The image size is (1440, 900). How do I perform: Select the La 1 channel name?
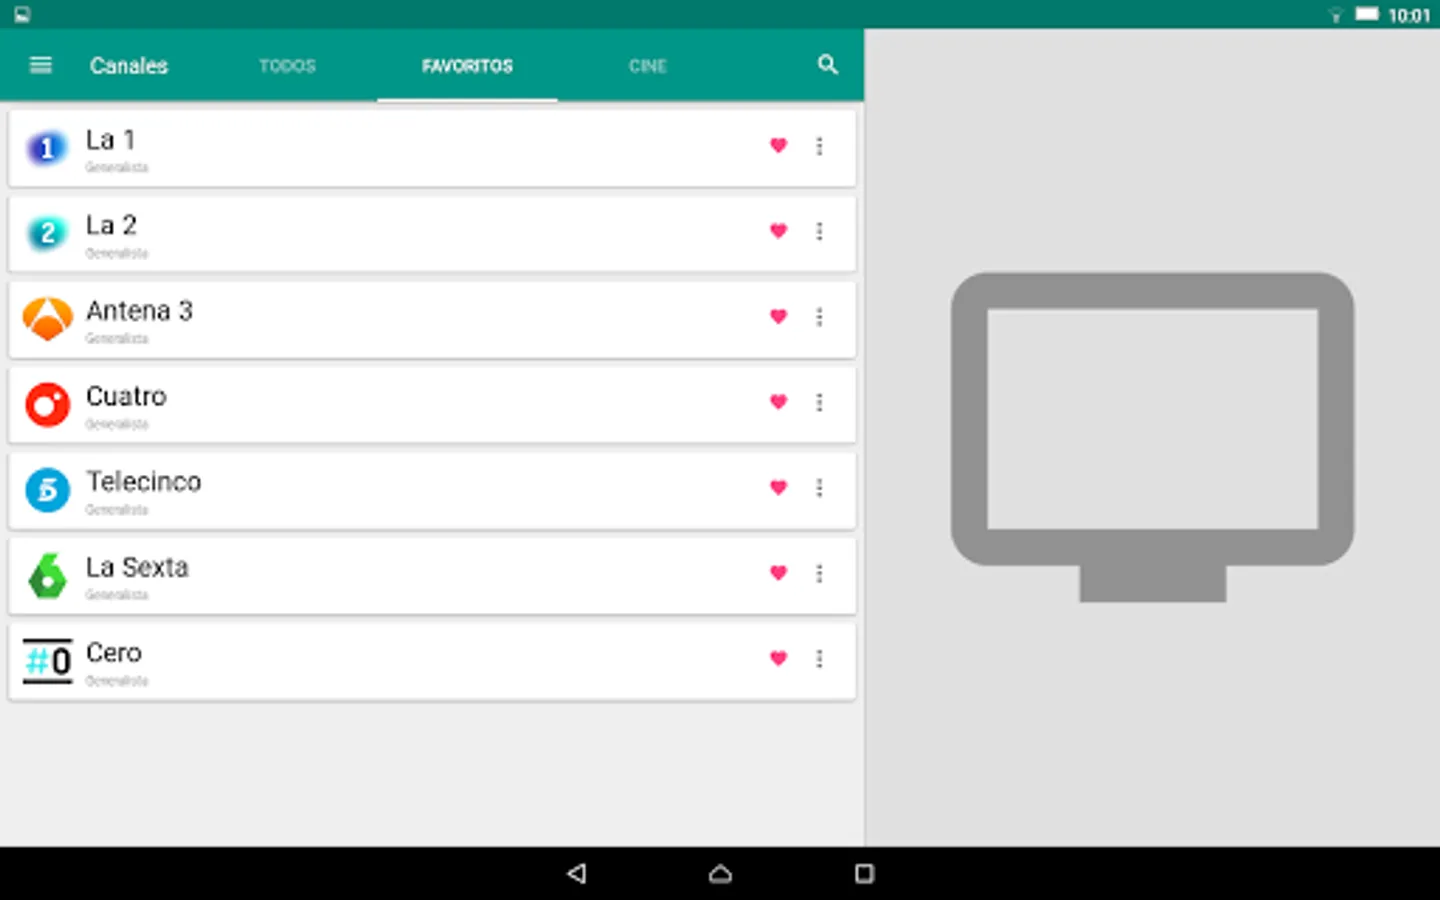[110, 140]
